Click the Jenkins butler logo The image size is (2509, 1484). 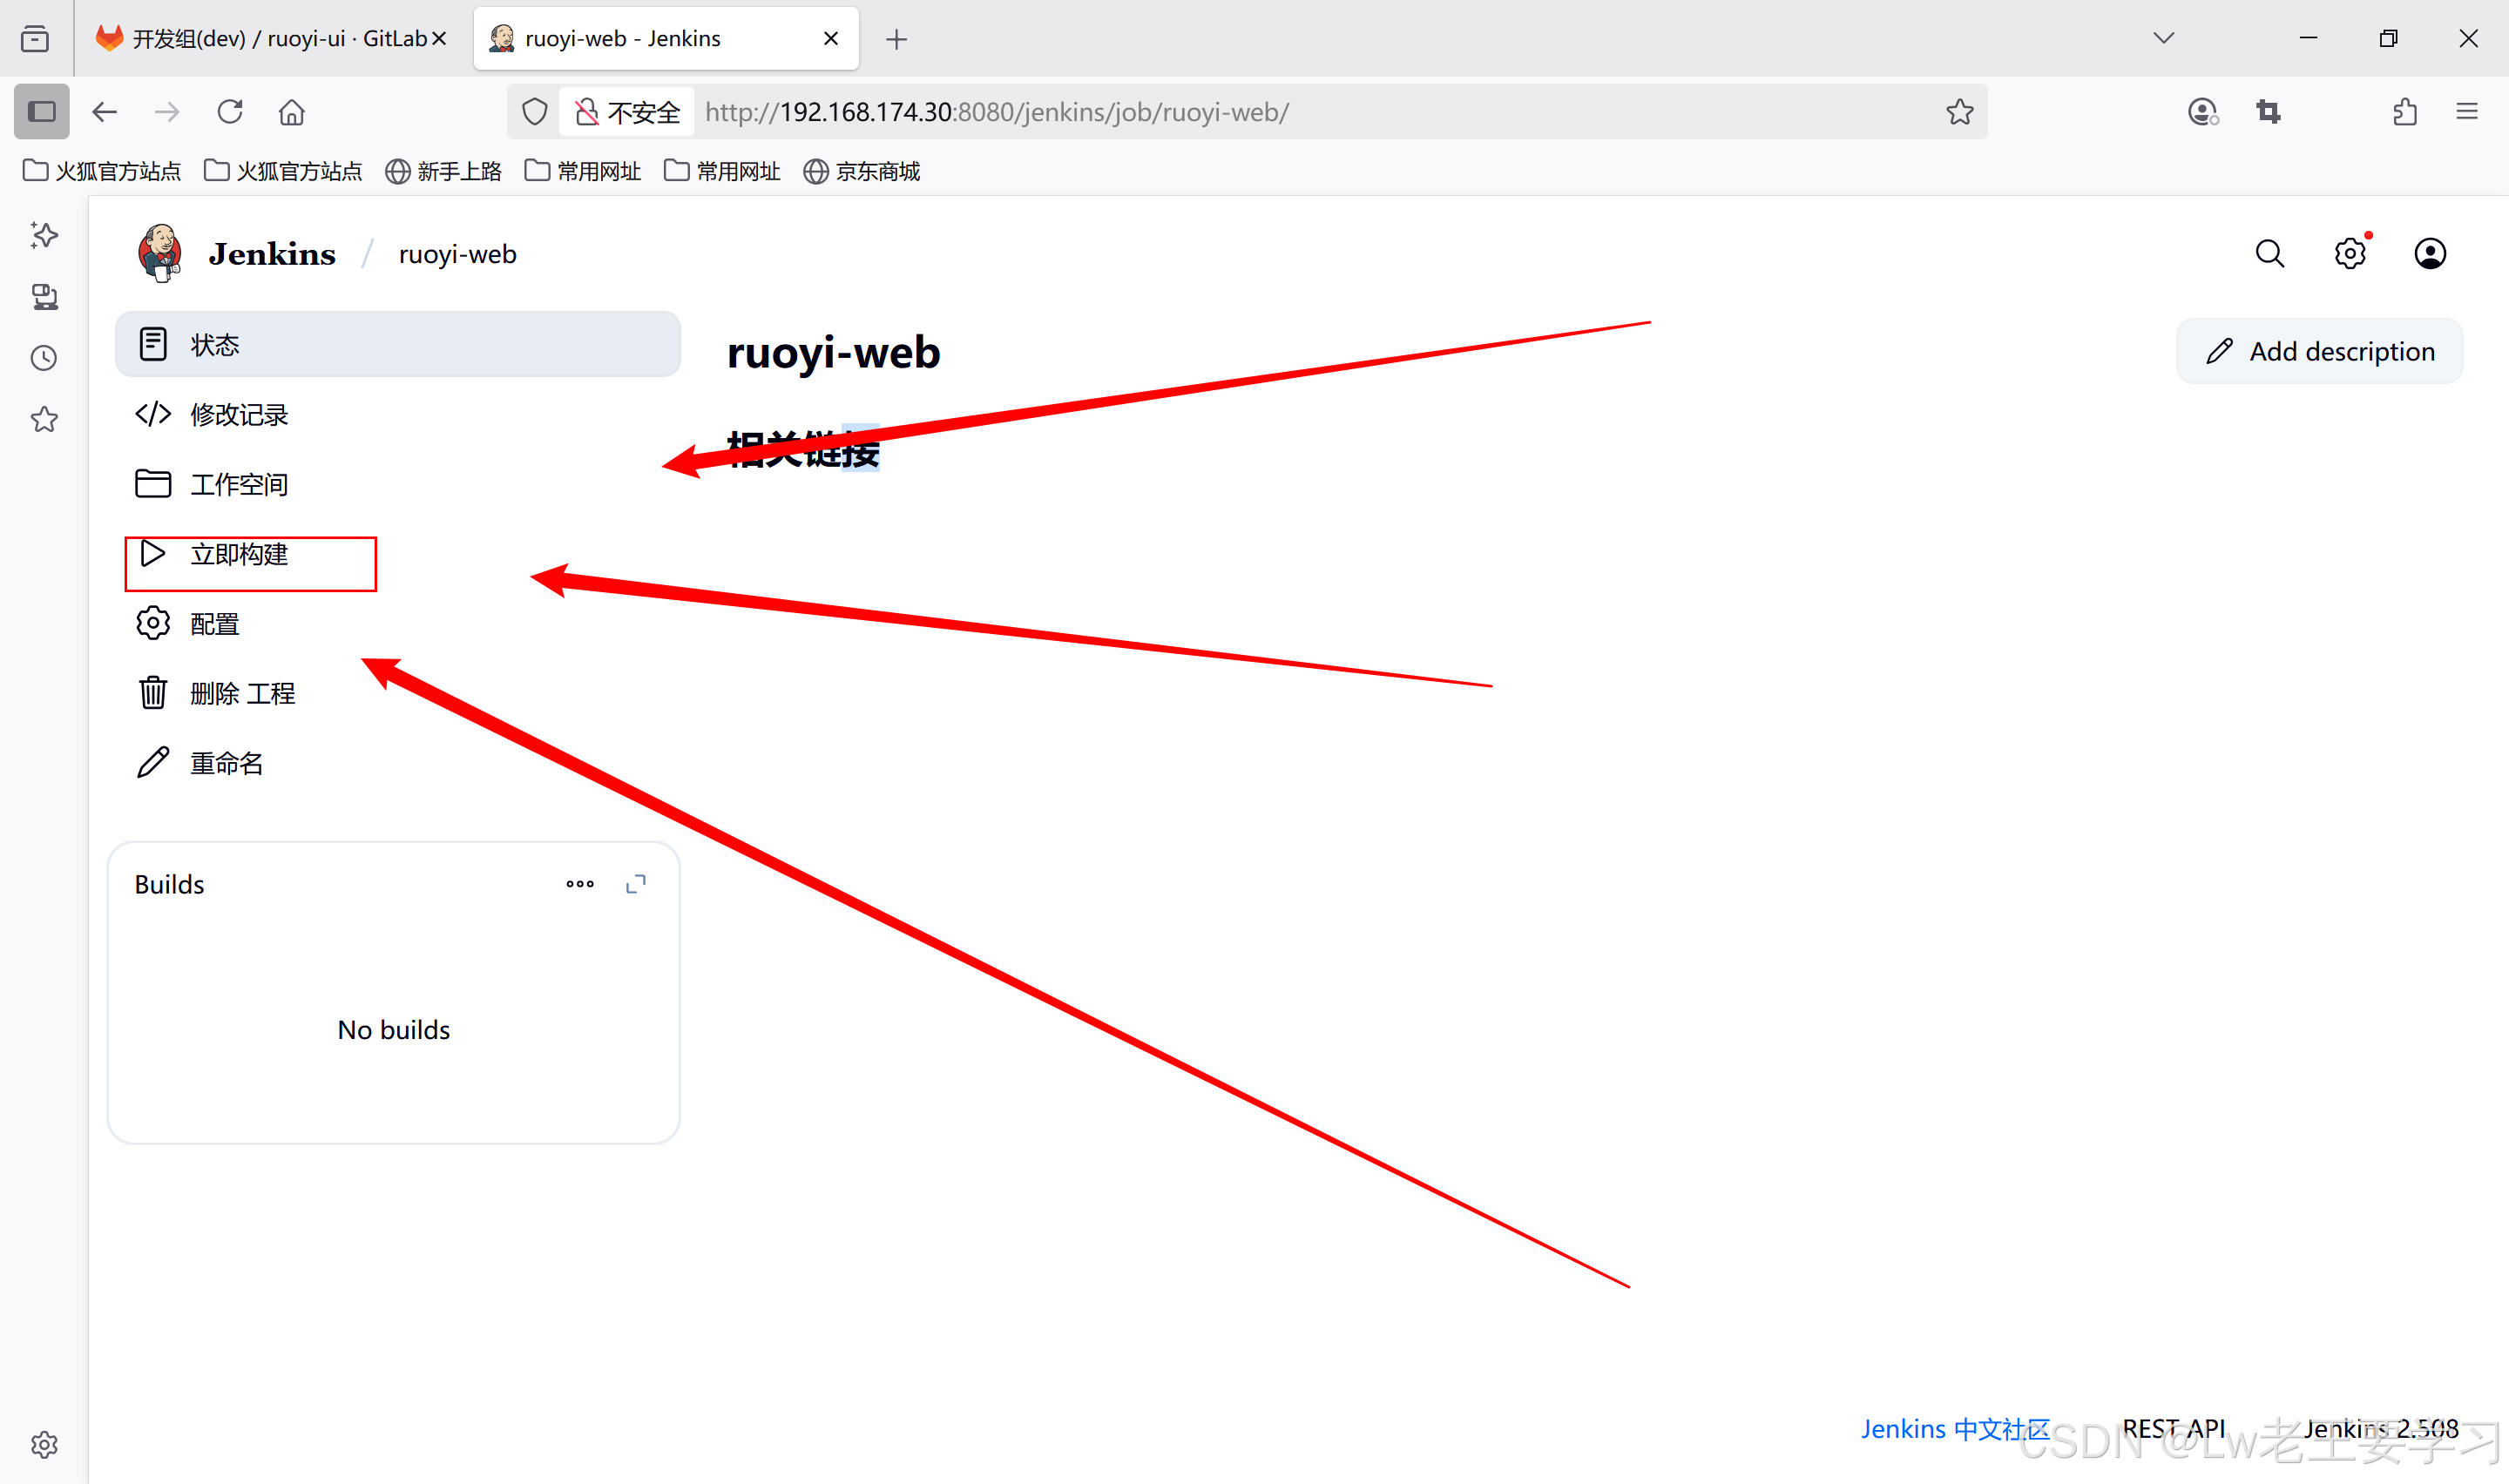[160, 254]
